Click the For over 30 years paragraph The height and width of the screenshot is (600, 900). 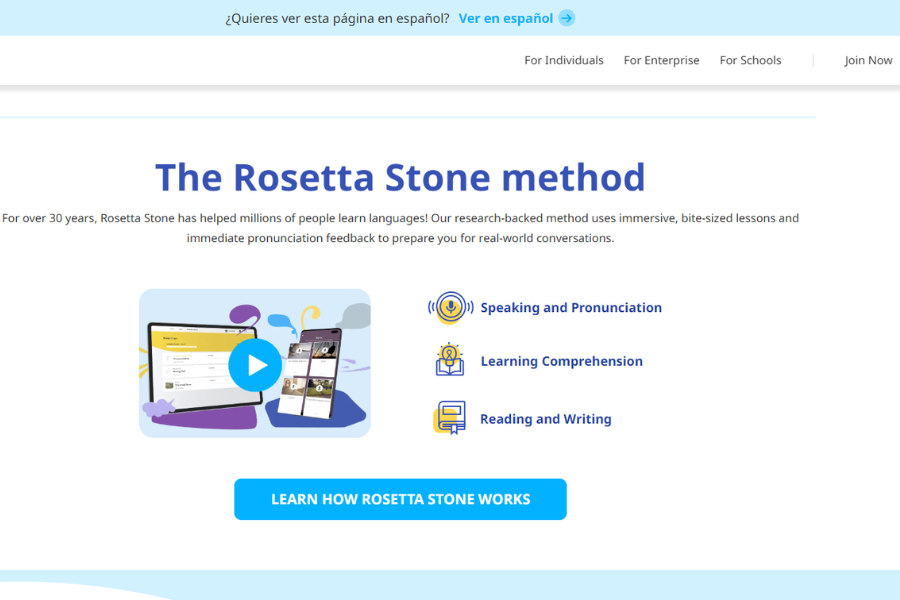(400, 228)
